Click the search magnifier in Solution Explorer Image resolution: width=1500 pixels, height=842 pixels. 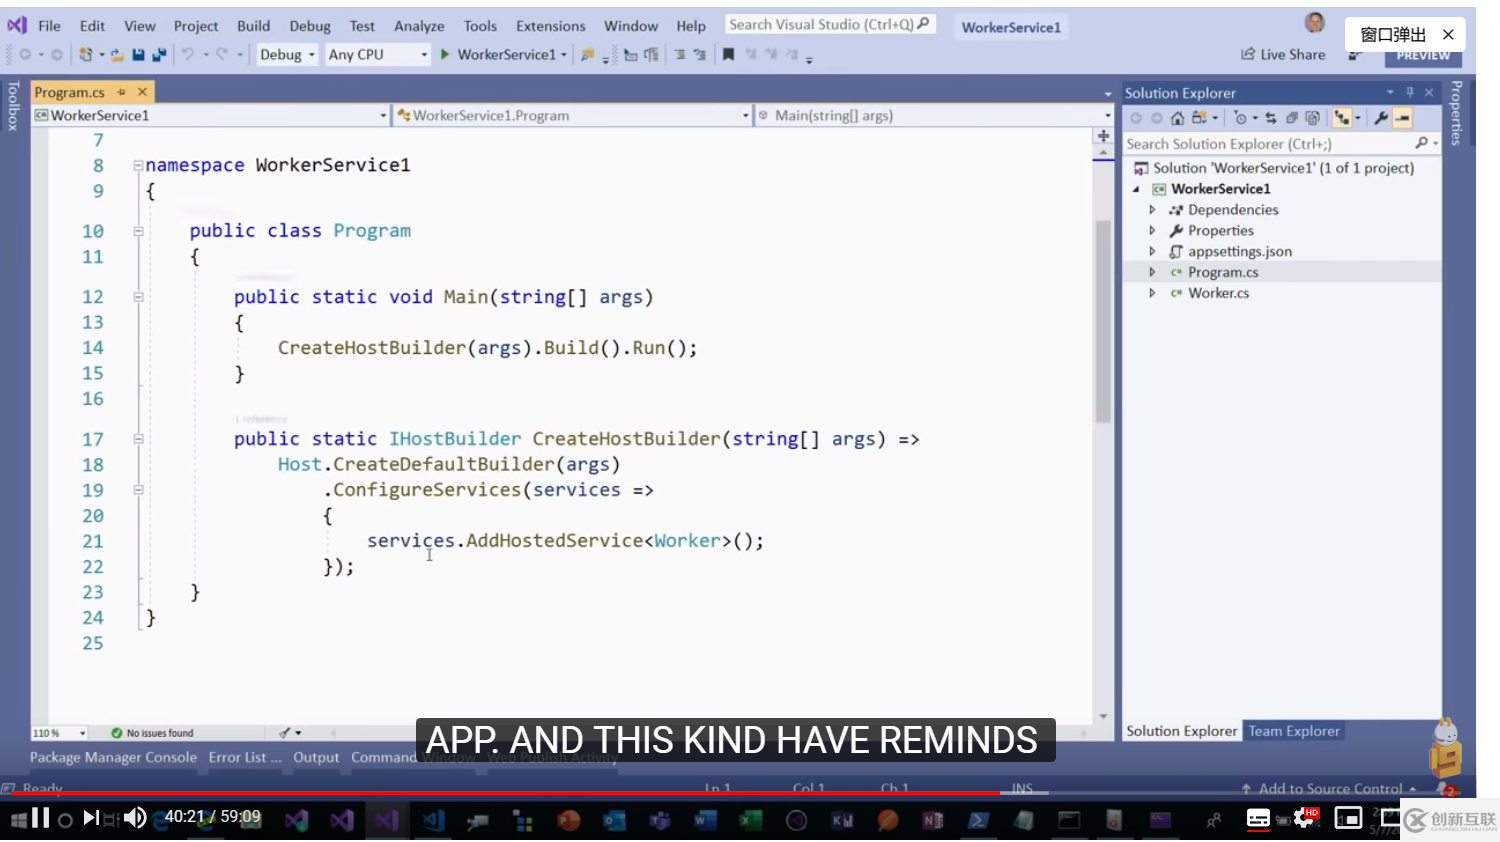click(1421, 143)
